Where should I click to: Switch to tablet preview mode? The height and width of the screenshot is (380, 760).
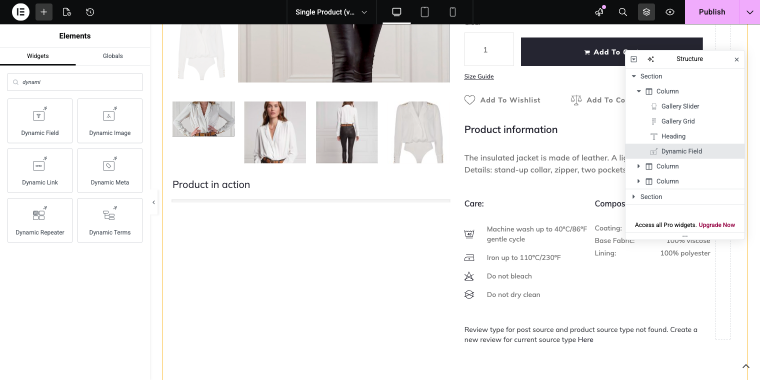pyautogui.click(x=425, y=12)
